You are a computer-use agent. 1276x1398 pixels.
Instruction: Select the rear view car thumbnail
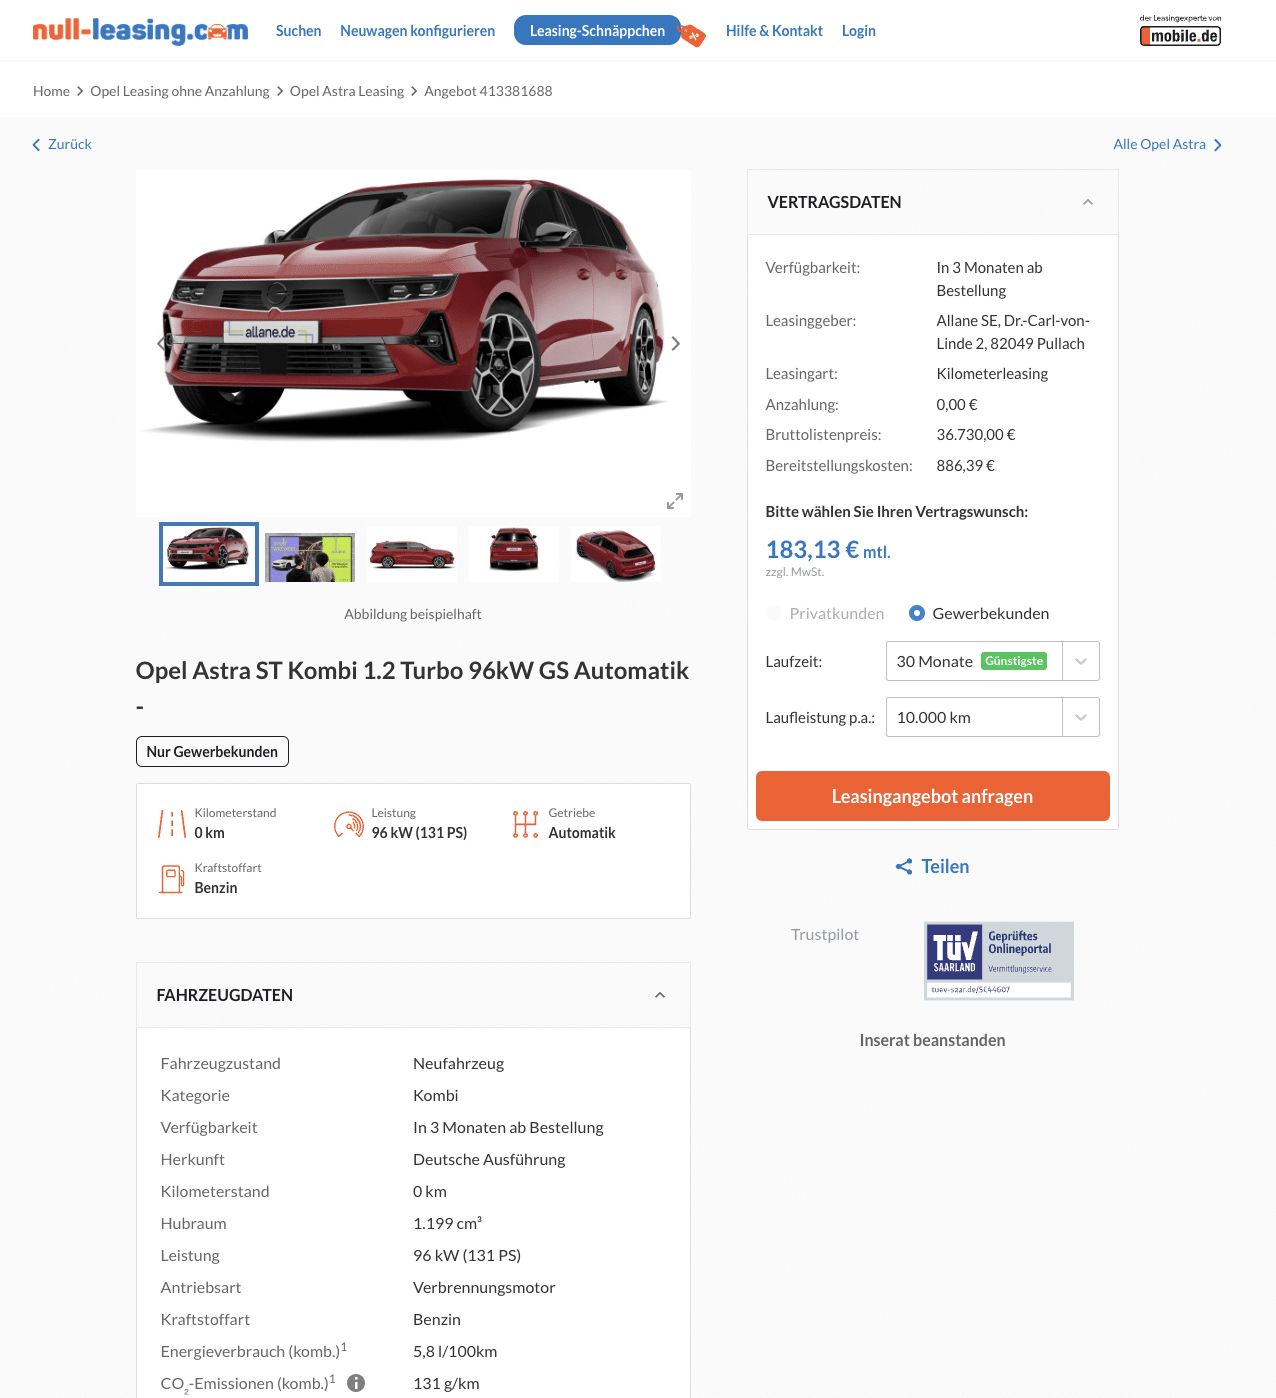point(514,553)
